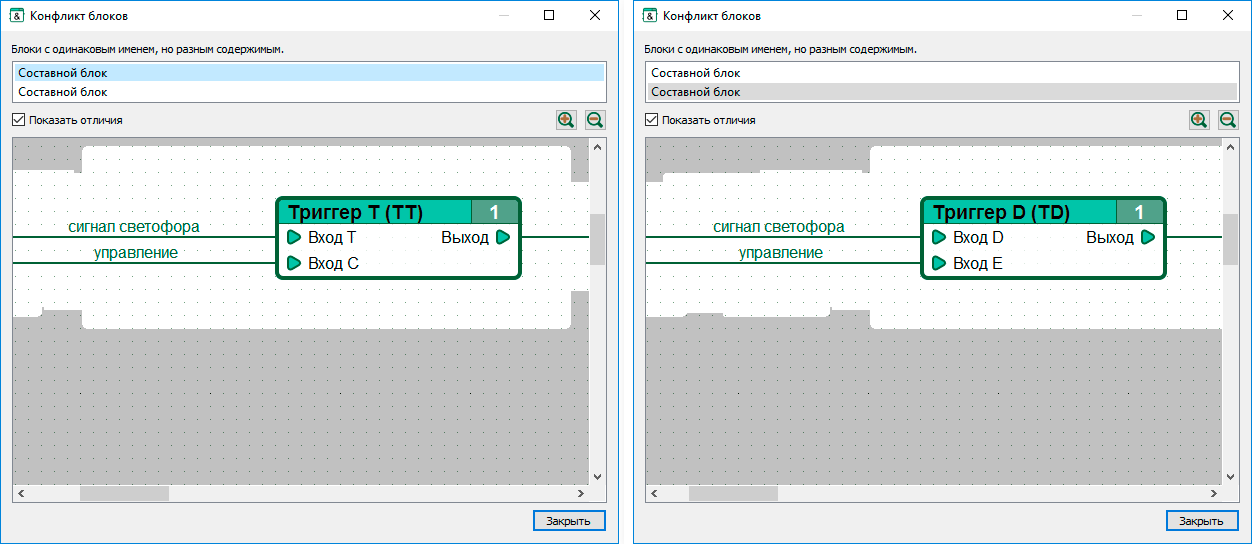Click 'сигнал светофора' label in right window
This screenshot has width=1252, height=544.
[x=778, y=227]
